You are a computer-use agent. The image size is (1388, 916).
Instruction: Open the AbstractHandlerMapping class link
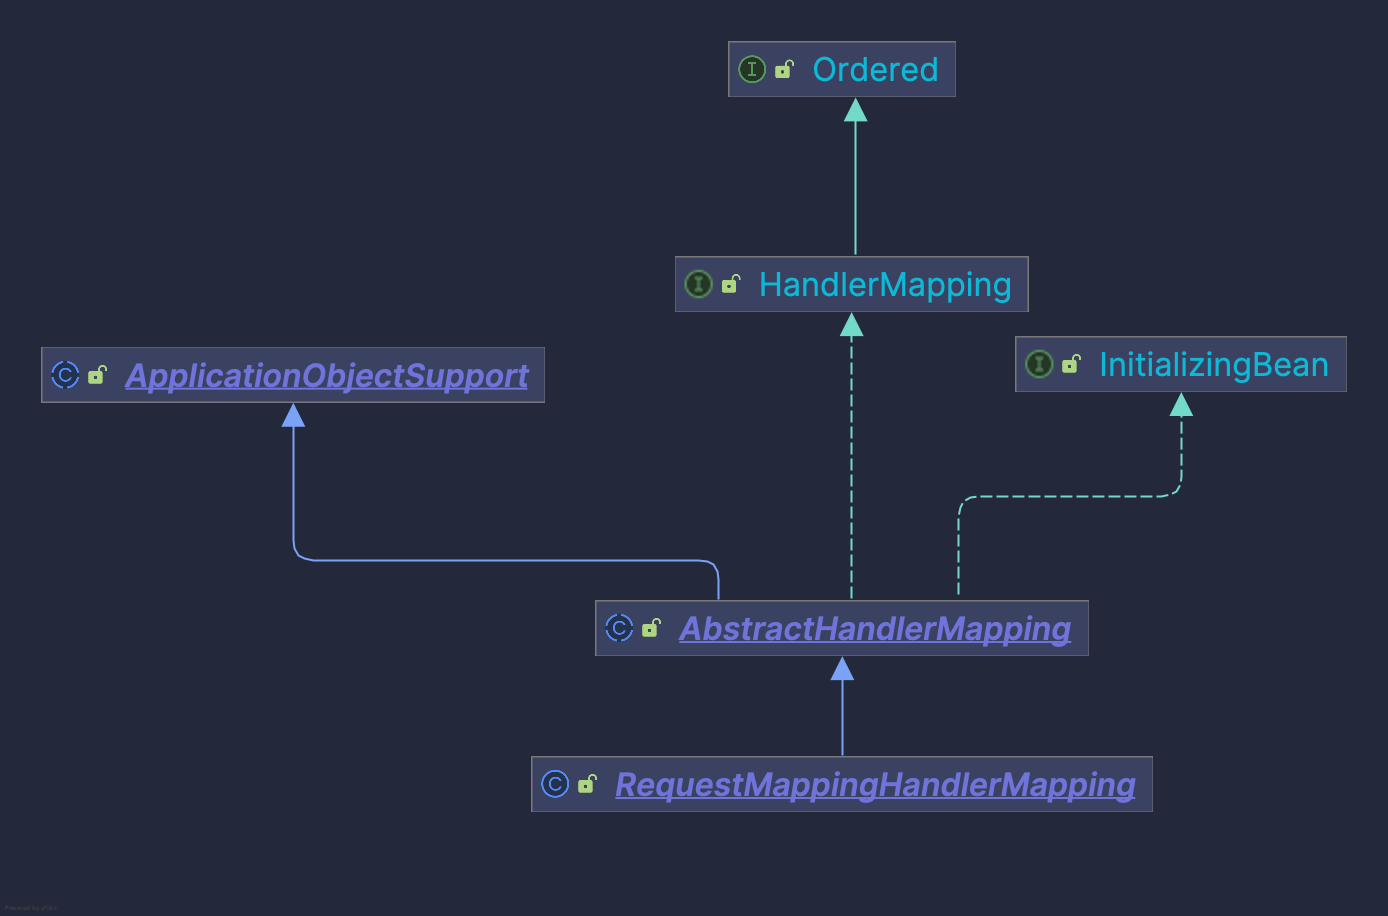[875, 629]
